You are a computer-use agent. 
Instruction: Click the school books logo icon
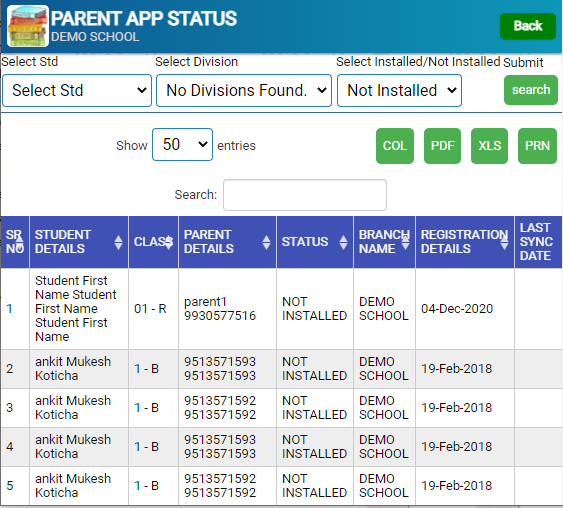coord(28,26)
